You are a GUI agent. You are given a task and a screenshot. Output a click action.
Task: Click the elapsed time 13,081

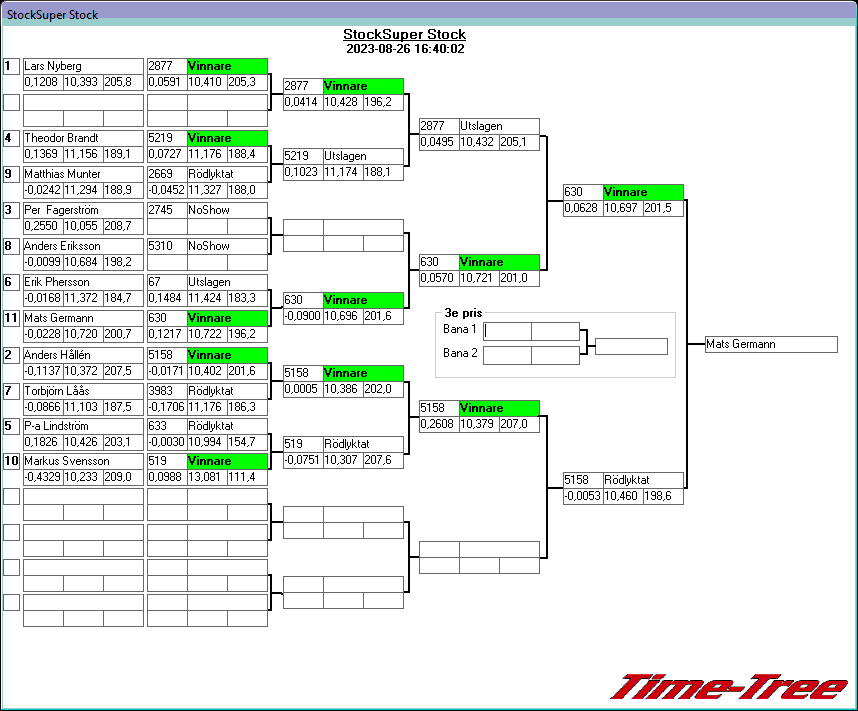click(207, 477)
